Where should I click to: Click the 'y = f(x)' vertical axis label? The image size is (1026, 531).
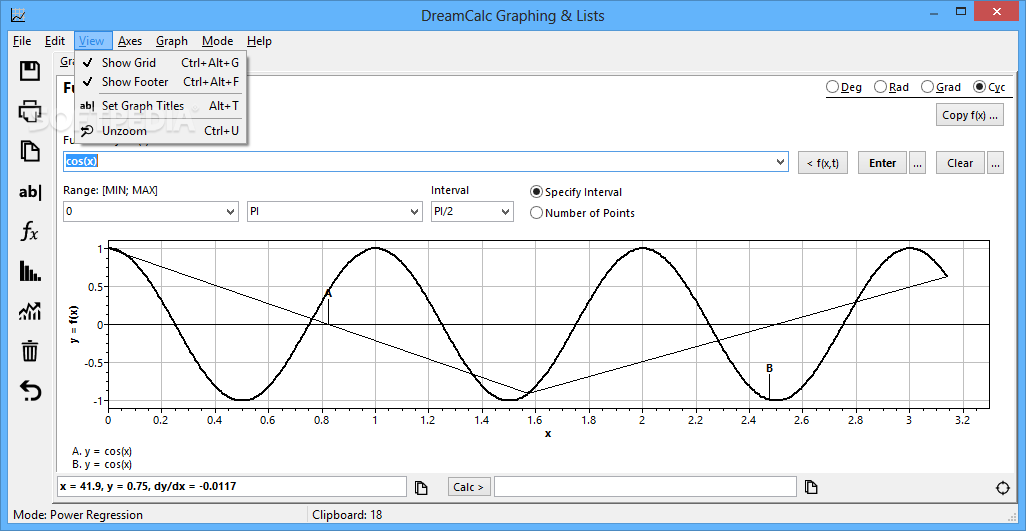coord(75,325)
